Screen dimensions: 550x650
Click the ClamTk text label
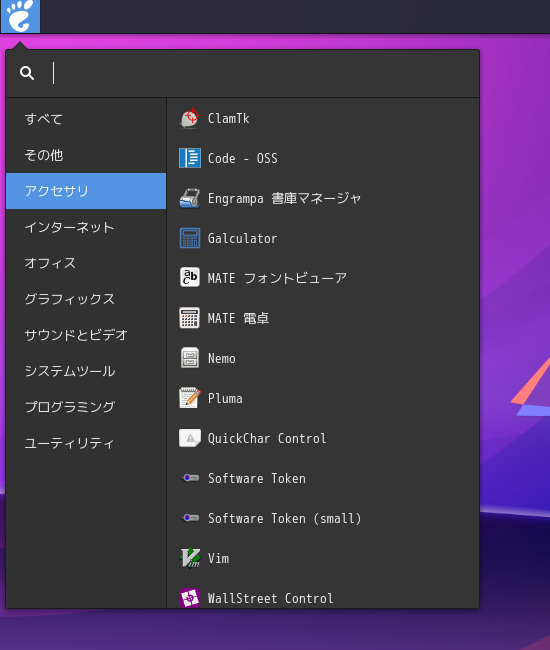[x=228, y=119]
